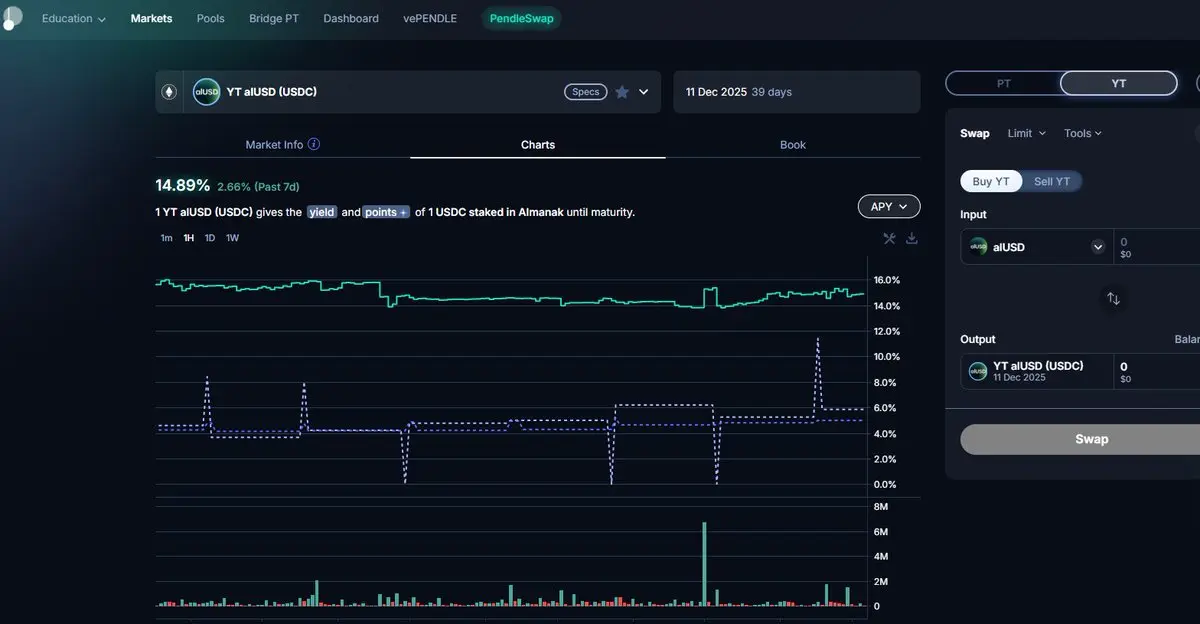Open the Market Info tooltip icon
Screen dimensions: 1200x624
(314, 144)
